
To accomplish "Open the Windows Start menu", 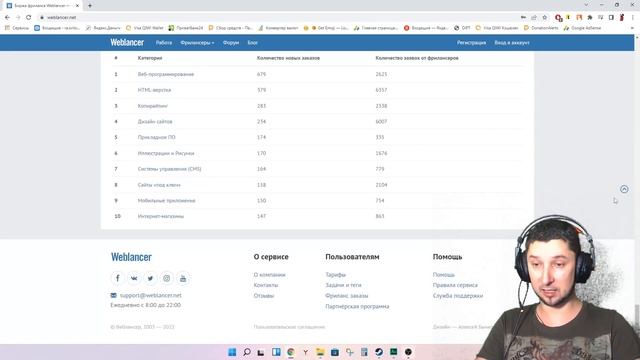I will 232,352.
